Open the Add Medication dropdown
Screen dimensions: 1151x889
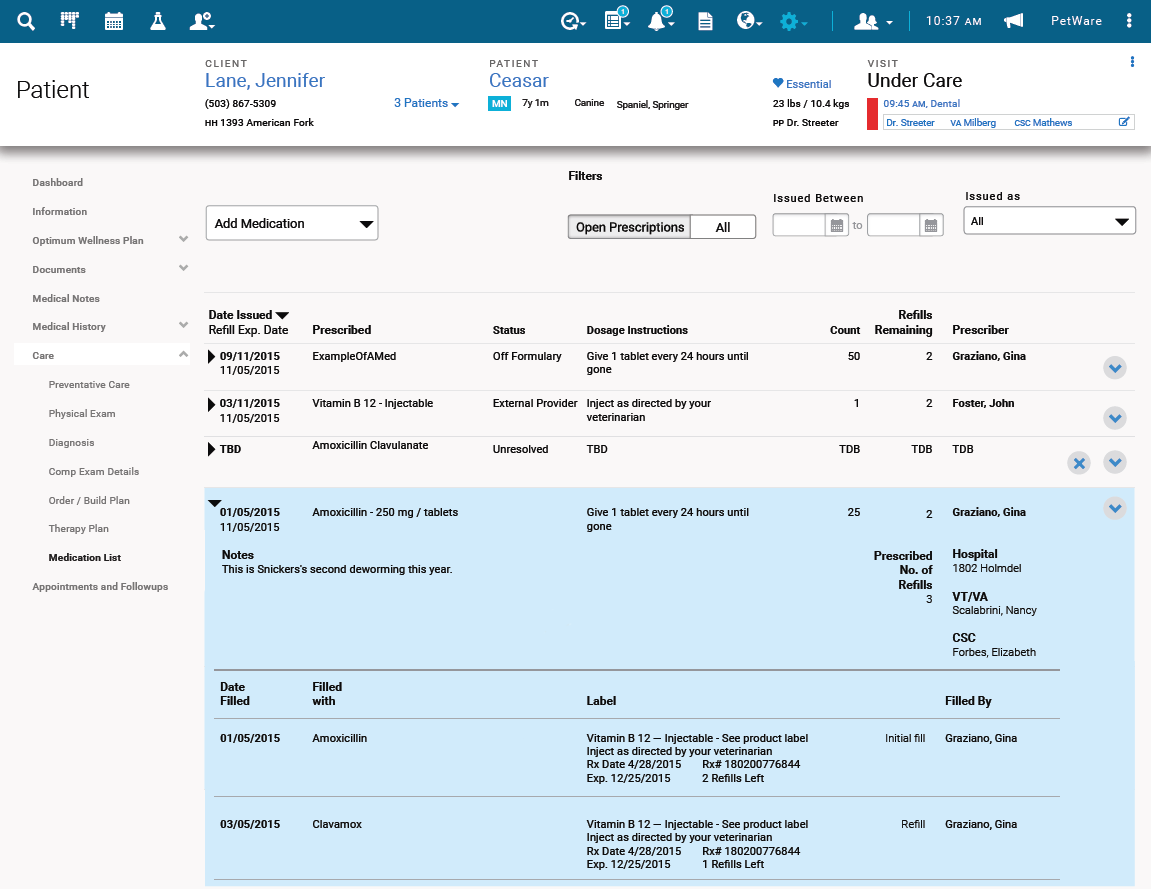point(292,223)
